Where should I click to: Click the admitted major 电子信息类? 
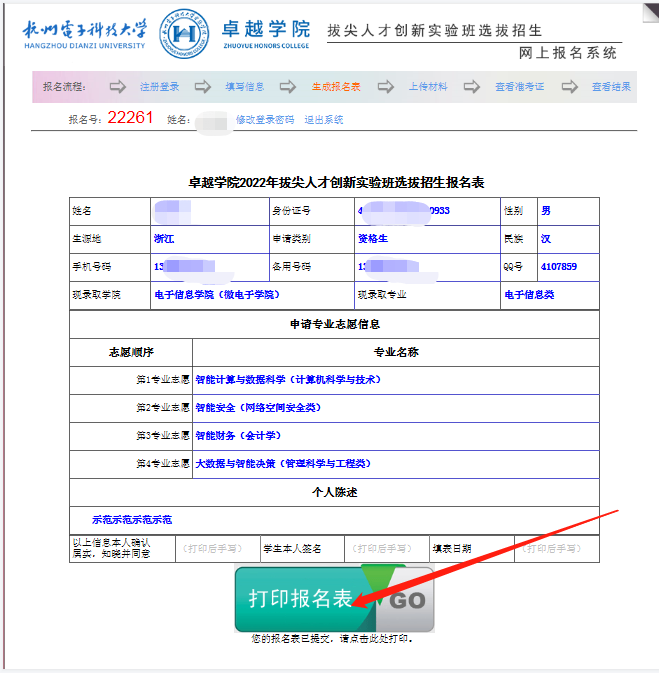pos(529,295)
